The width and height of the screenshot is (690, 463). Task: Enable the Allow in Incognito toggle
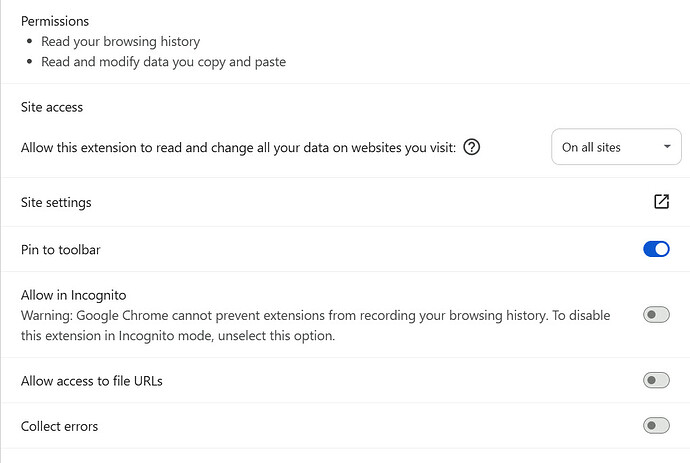pyautogui.click(x=656, y=315)
